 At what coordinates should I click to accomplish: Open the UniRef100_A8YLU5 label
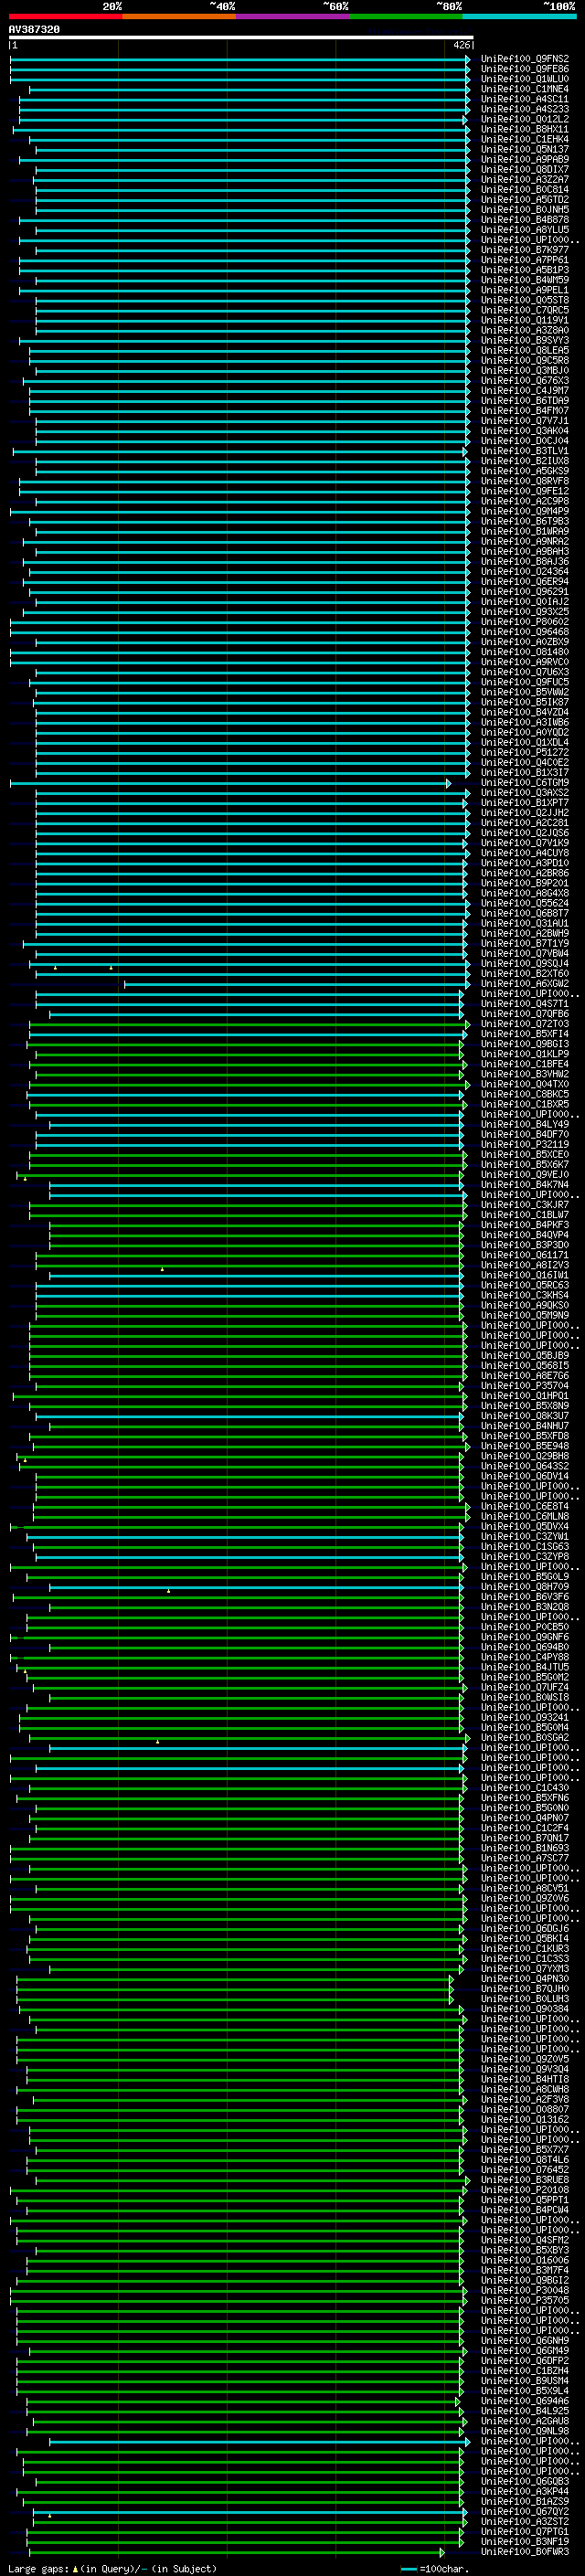[525, 230]
